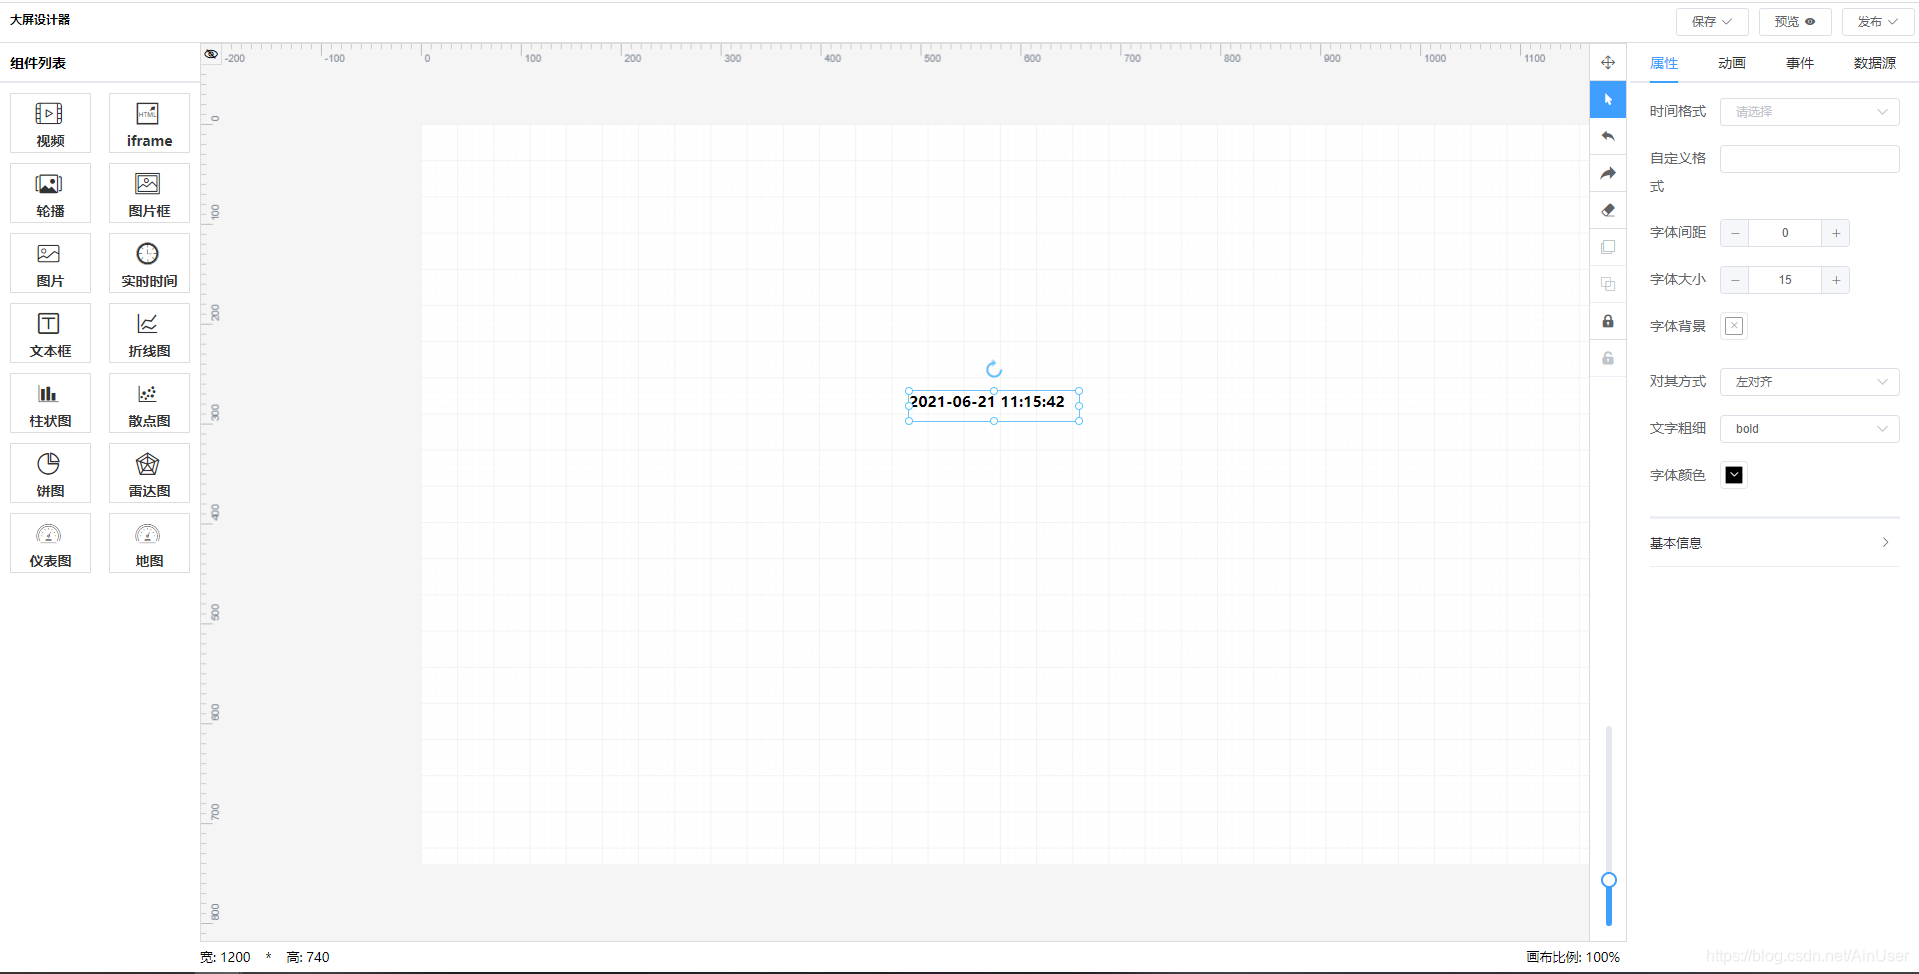Insert a 雷达图 radar chart component
1919x974 pixels.
[149, 473]
